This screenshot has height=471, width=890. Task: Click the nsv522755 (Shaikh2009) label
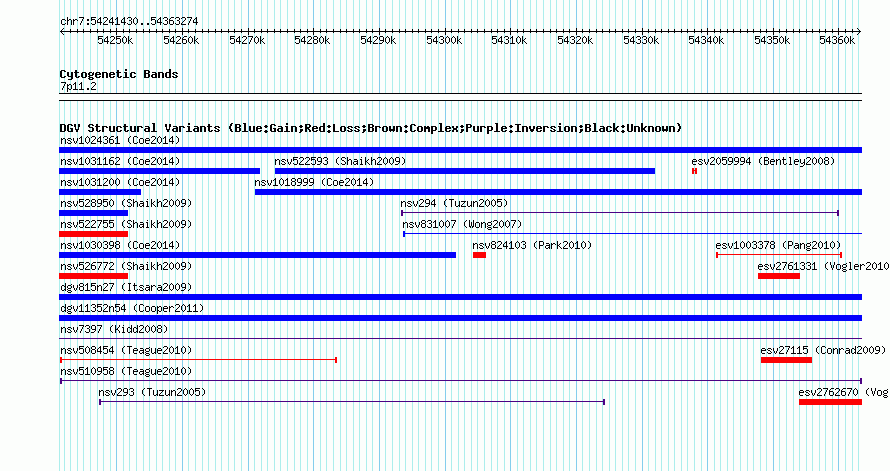(126, 224)
